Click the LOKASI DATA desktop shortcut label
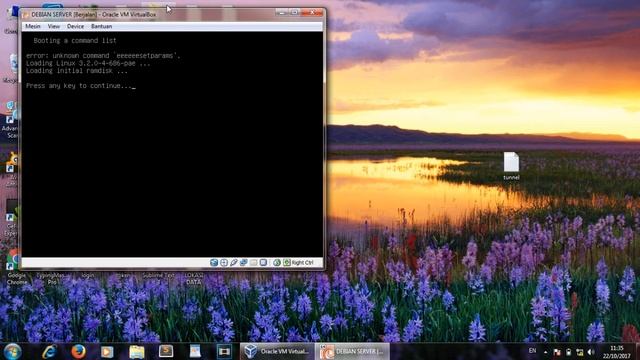The image size is (640, 360). click(x=193, y=278)
